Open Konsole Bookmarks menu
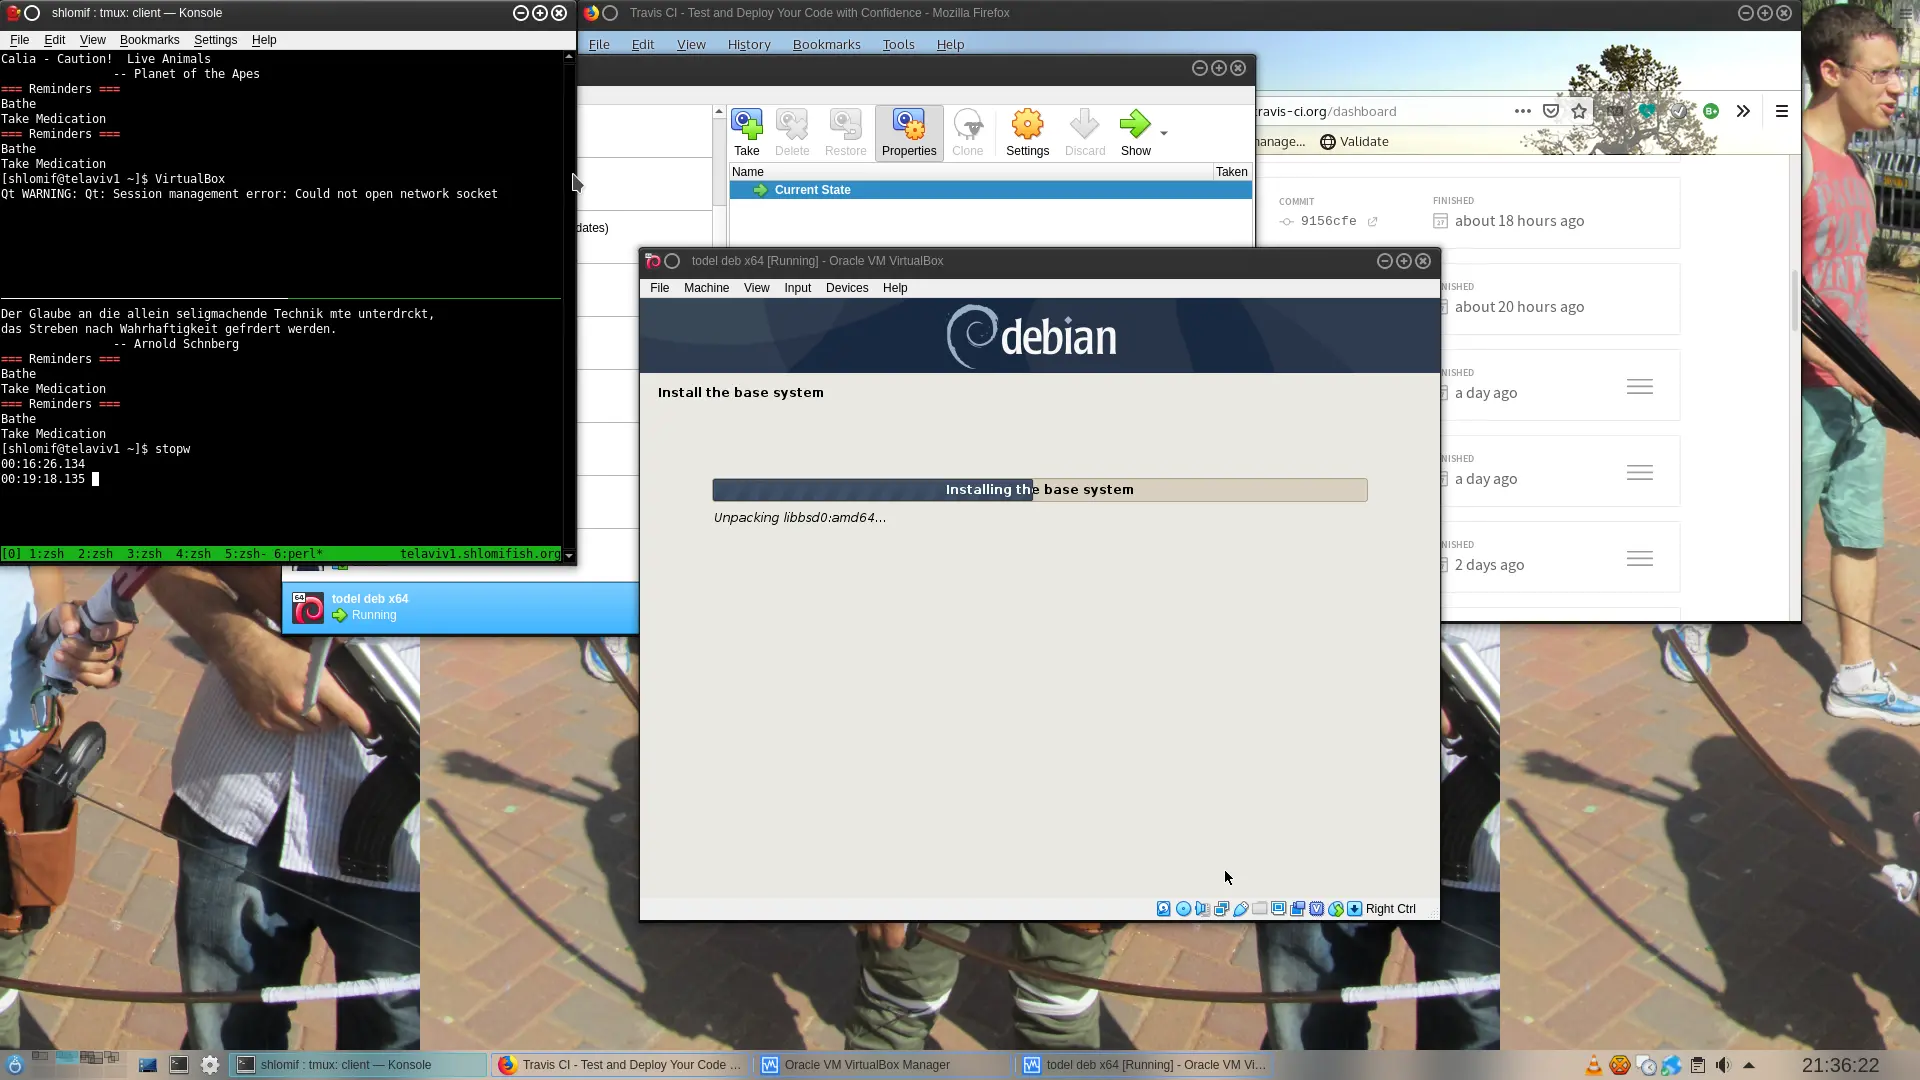Viewport: 1920px width, 1080px height. point(149,40)
